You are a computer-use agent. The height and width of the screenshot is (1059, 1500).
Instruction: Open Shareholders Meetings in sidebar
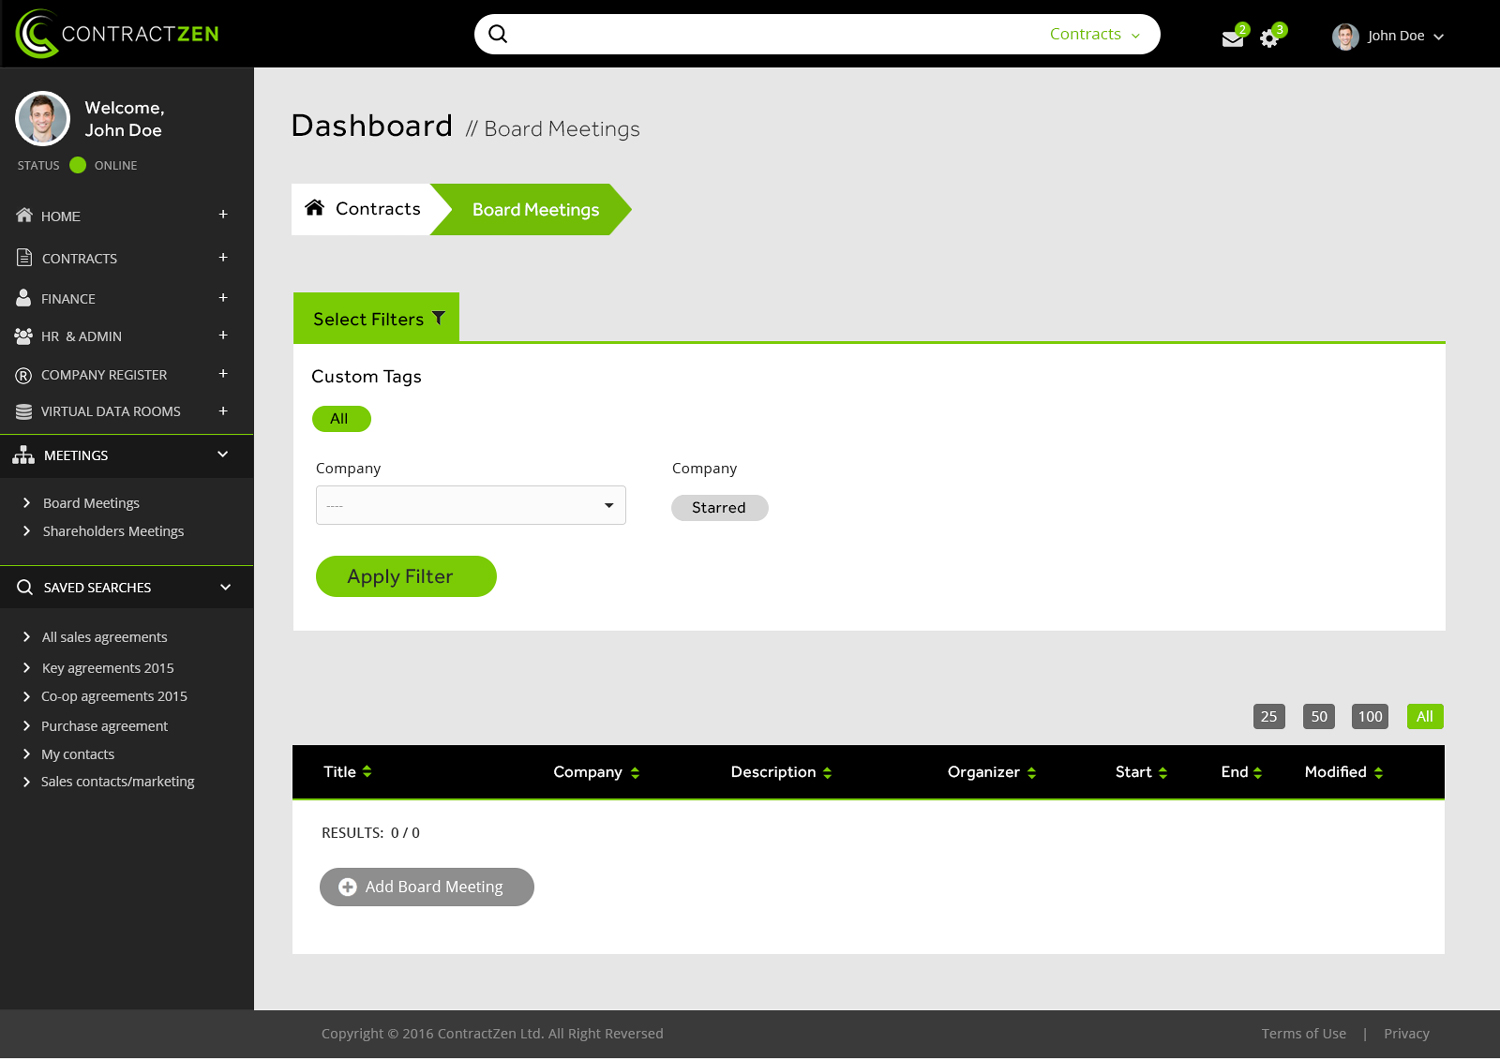click(113, 531)
